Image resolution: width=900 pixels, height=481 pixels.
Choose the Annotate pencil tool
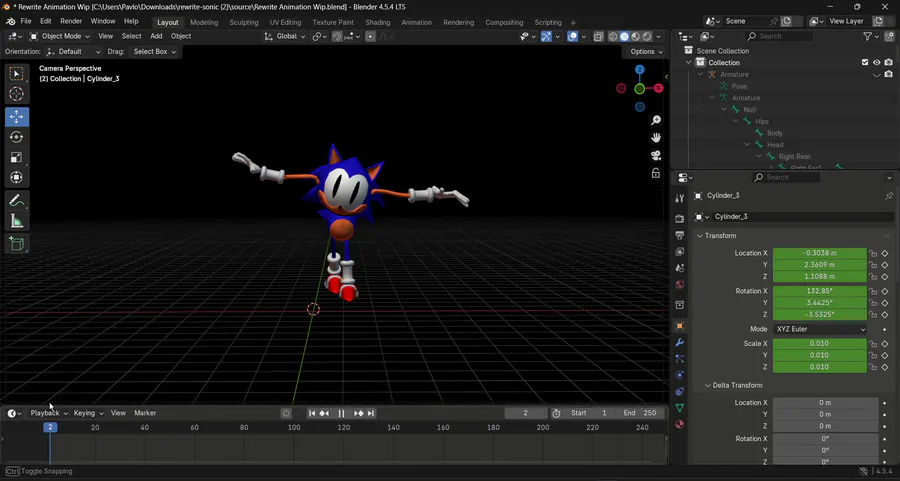[x=17, y=201]
